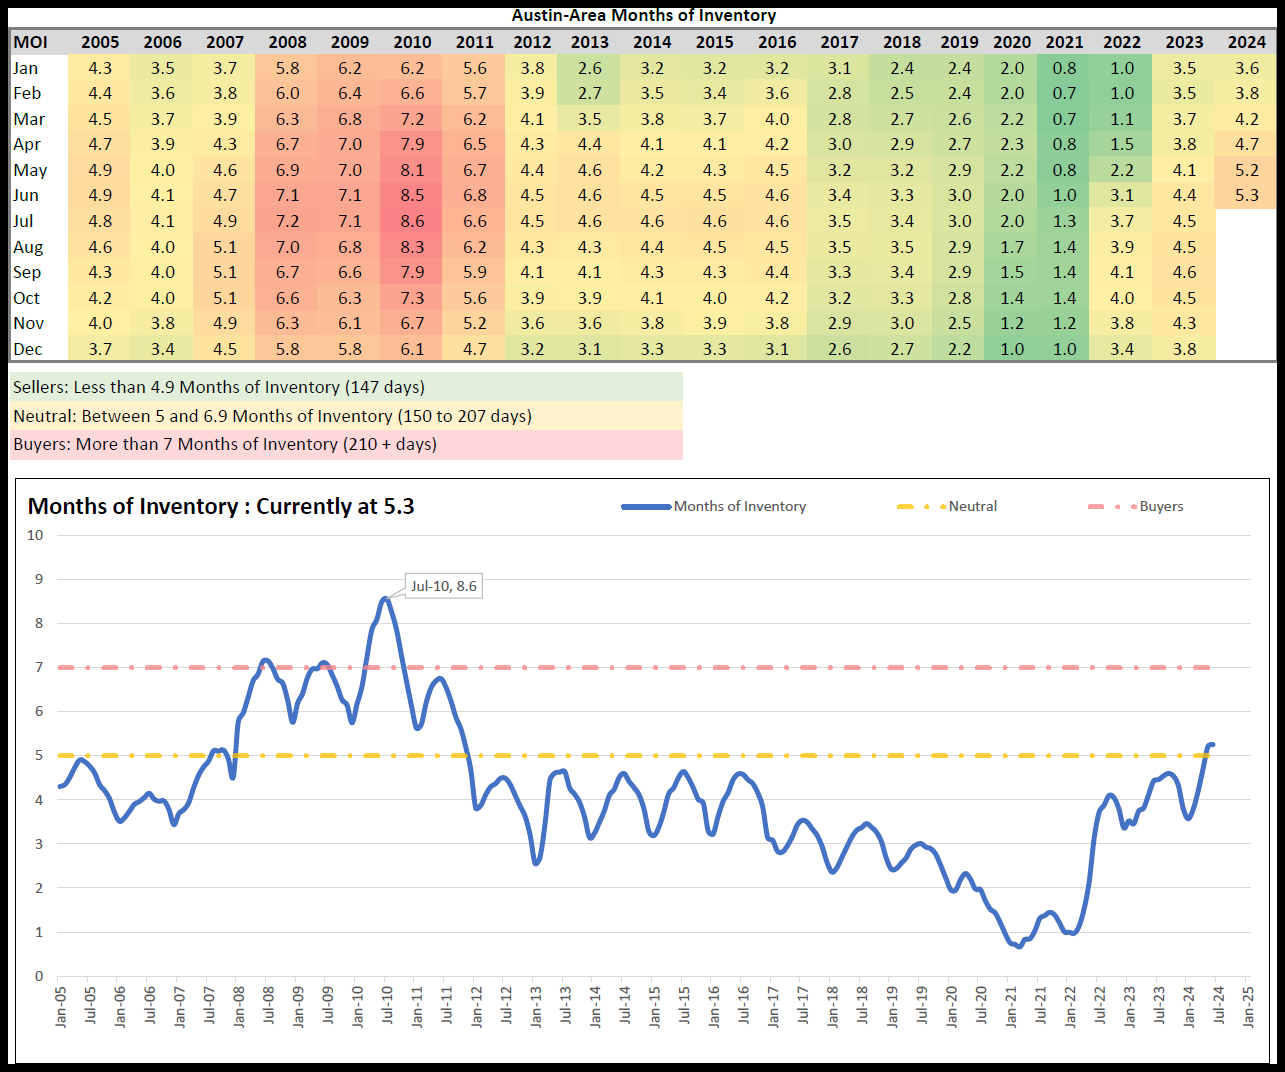Click the 10 value on the y-axis
Viewport: 1285px width, 1072px height.
(36, 535)
